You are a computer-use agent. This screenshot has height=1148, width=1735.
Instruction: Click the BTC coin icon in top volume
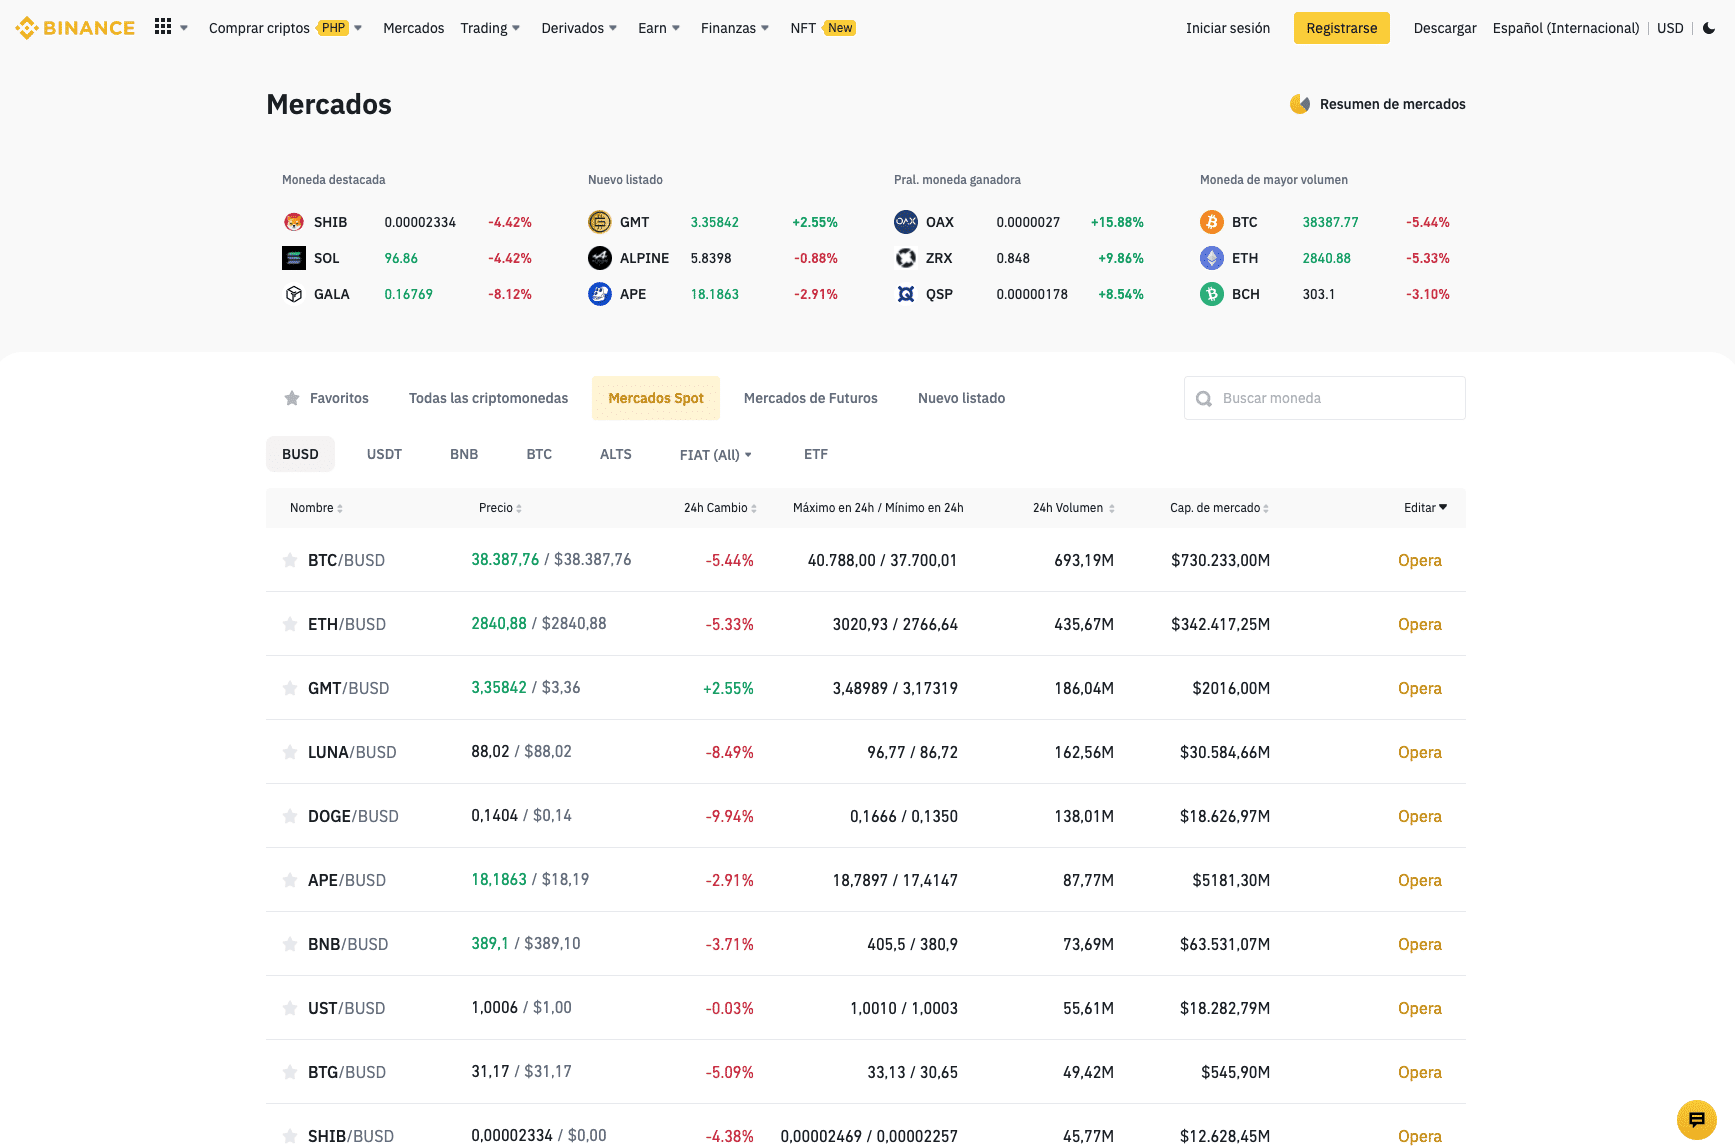1212,222
